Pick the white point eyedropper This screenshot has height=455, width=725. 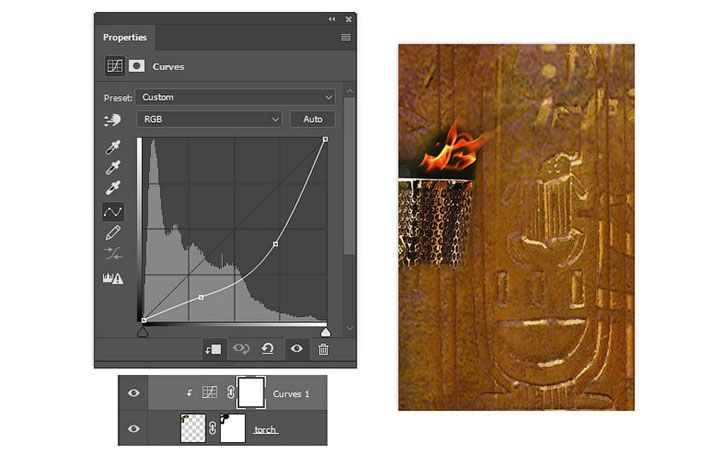112,188
